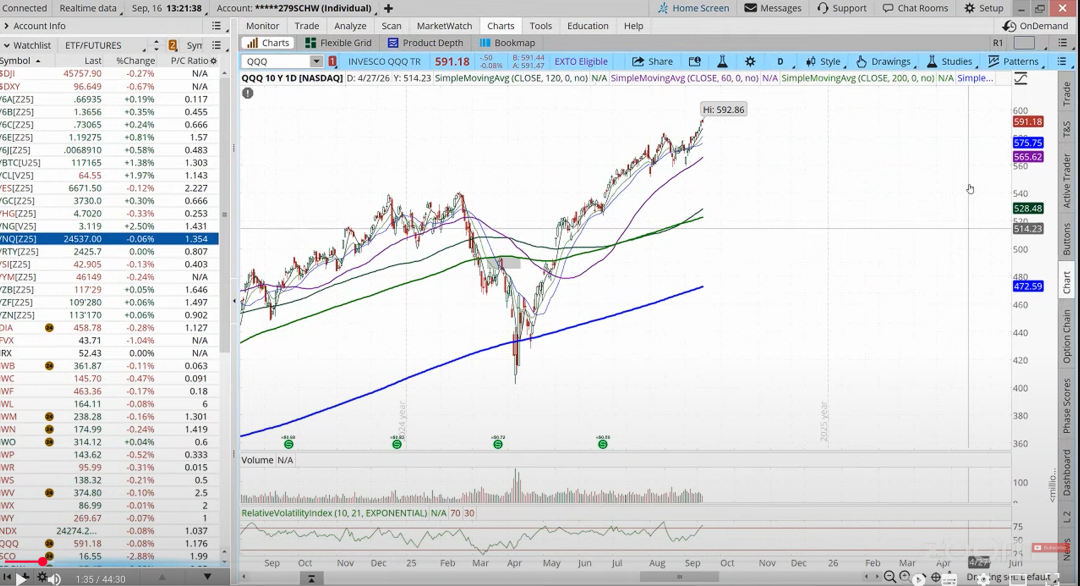Viewport: 1080px width, 586px height.
Task: Open the Account Info list-menu icon
Action: (x=216, y=26)
